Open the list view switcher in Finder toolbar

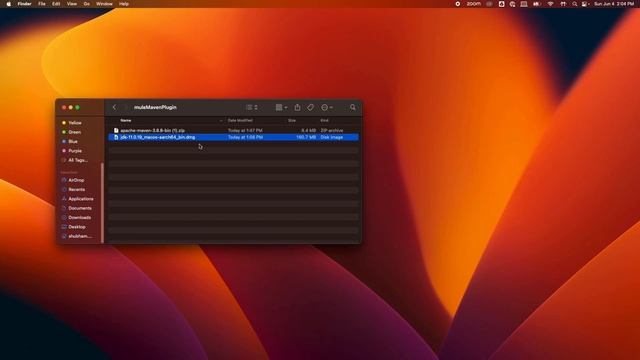click(x=251, y=107)
